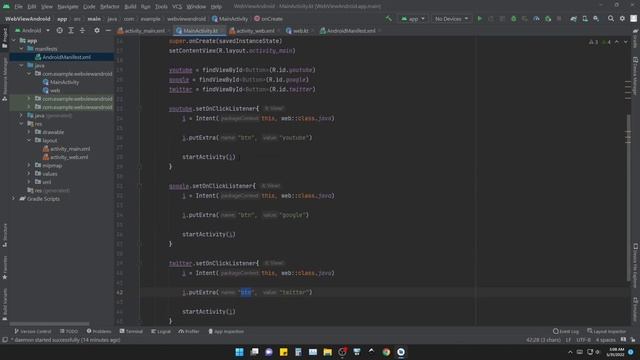Collapse the res folder

(21, 124)
